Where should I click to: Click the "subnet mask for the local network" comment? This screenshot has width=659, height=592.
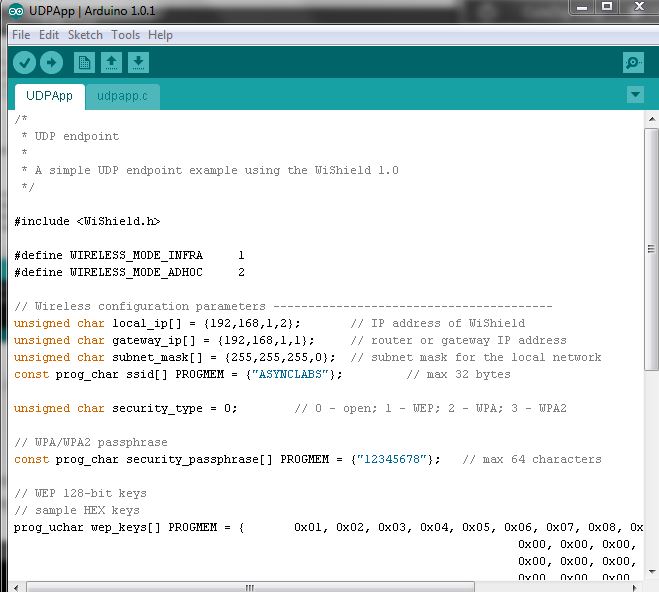(476, 358)
